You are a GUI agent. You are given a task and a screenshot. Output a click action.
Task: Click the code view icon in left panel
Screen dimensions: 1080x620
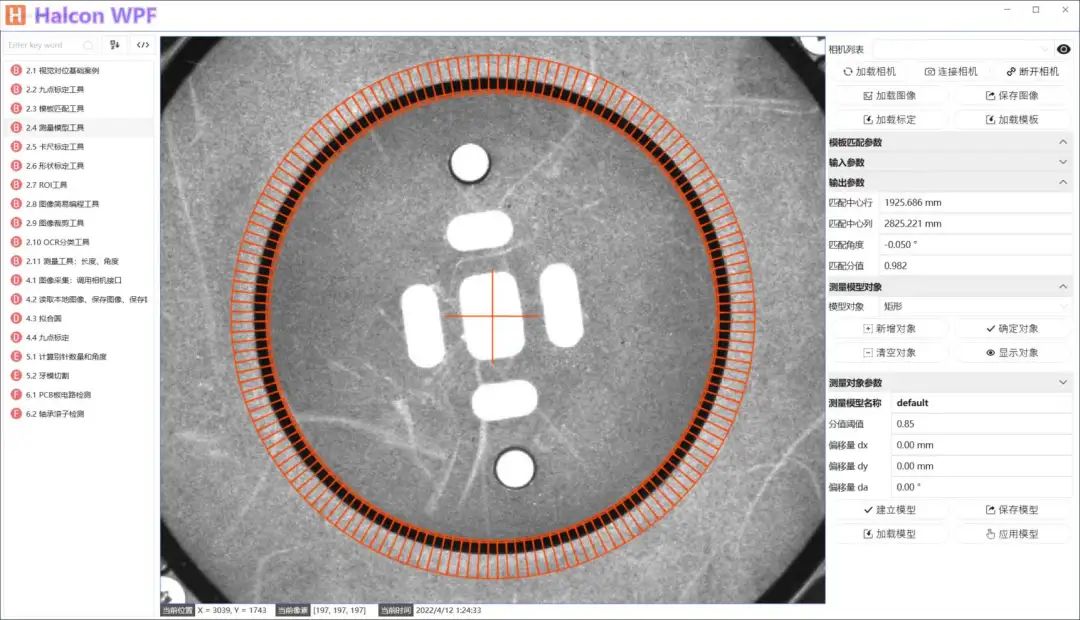[143, 45]
